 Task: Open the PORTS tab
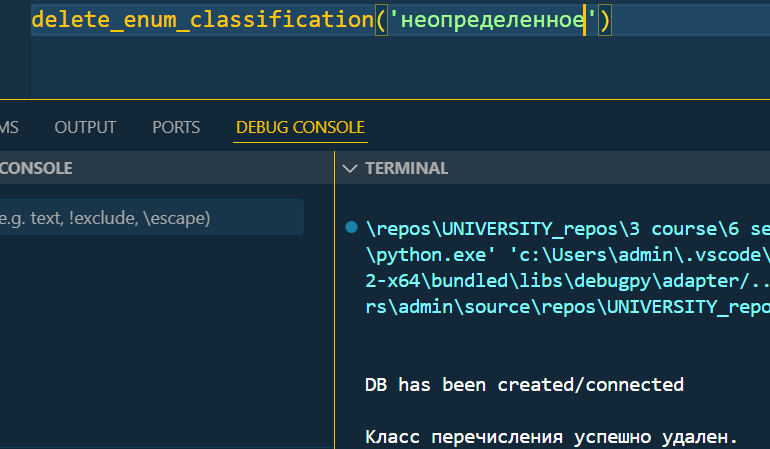click(x=176, y=127)
